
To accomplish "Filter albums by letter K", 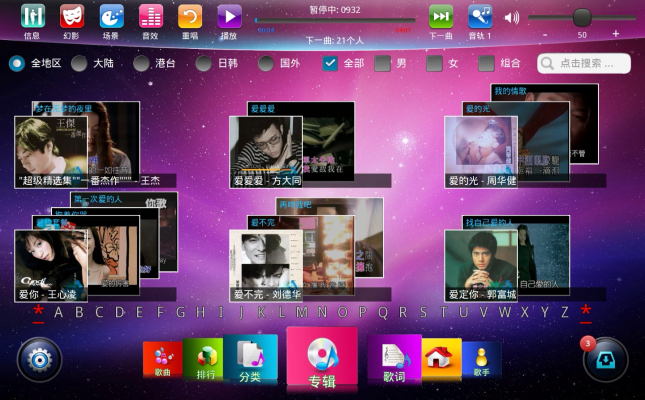I will pos(261,312).
